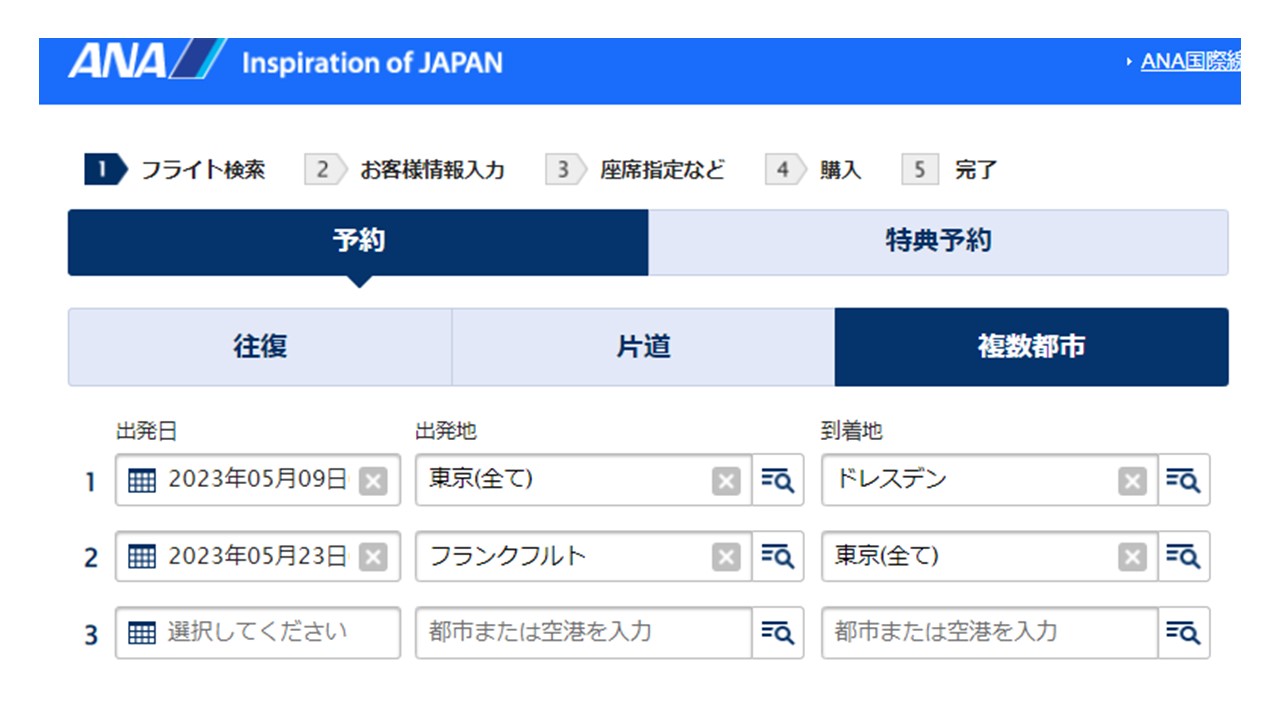Choose the 片道 trip type
Screen dimensions: 1280x720
point(643,347)
